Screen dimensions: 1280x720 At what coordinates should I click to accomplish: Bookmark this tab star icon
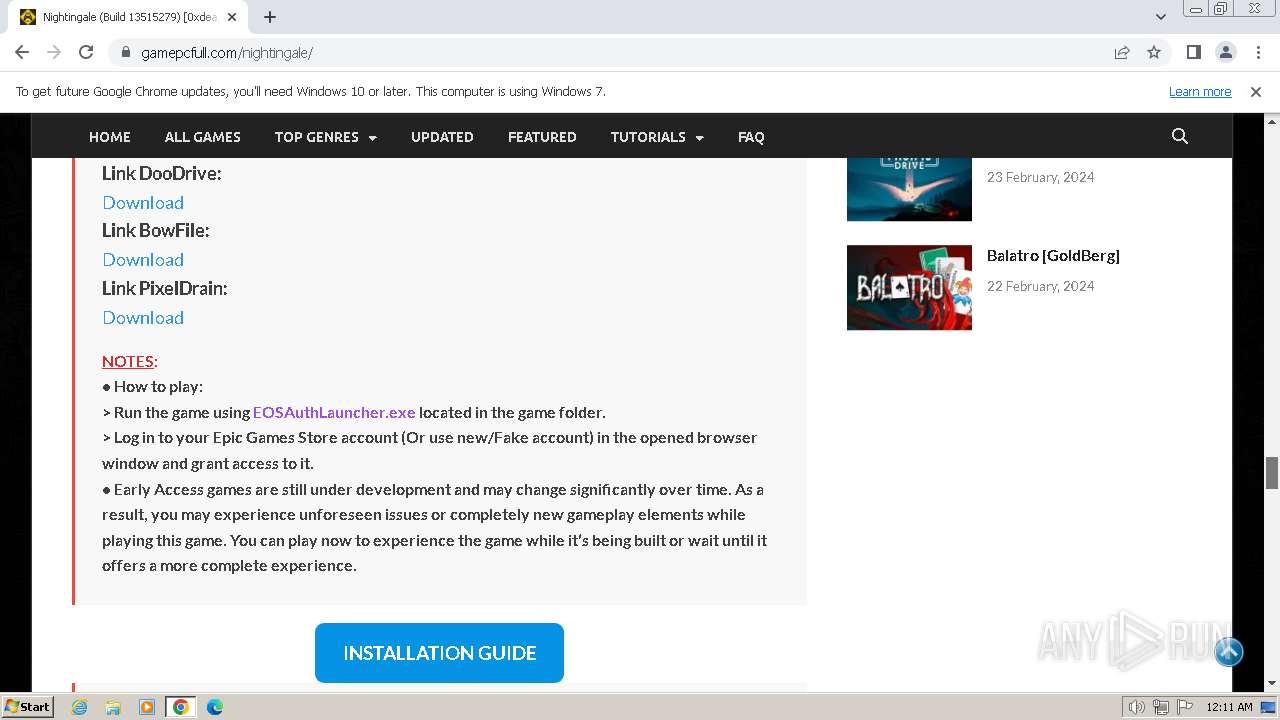tap(1154, 52)
